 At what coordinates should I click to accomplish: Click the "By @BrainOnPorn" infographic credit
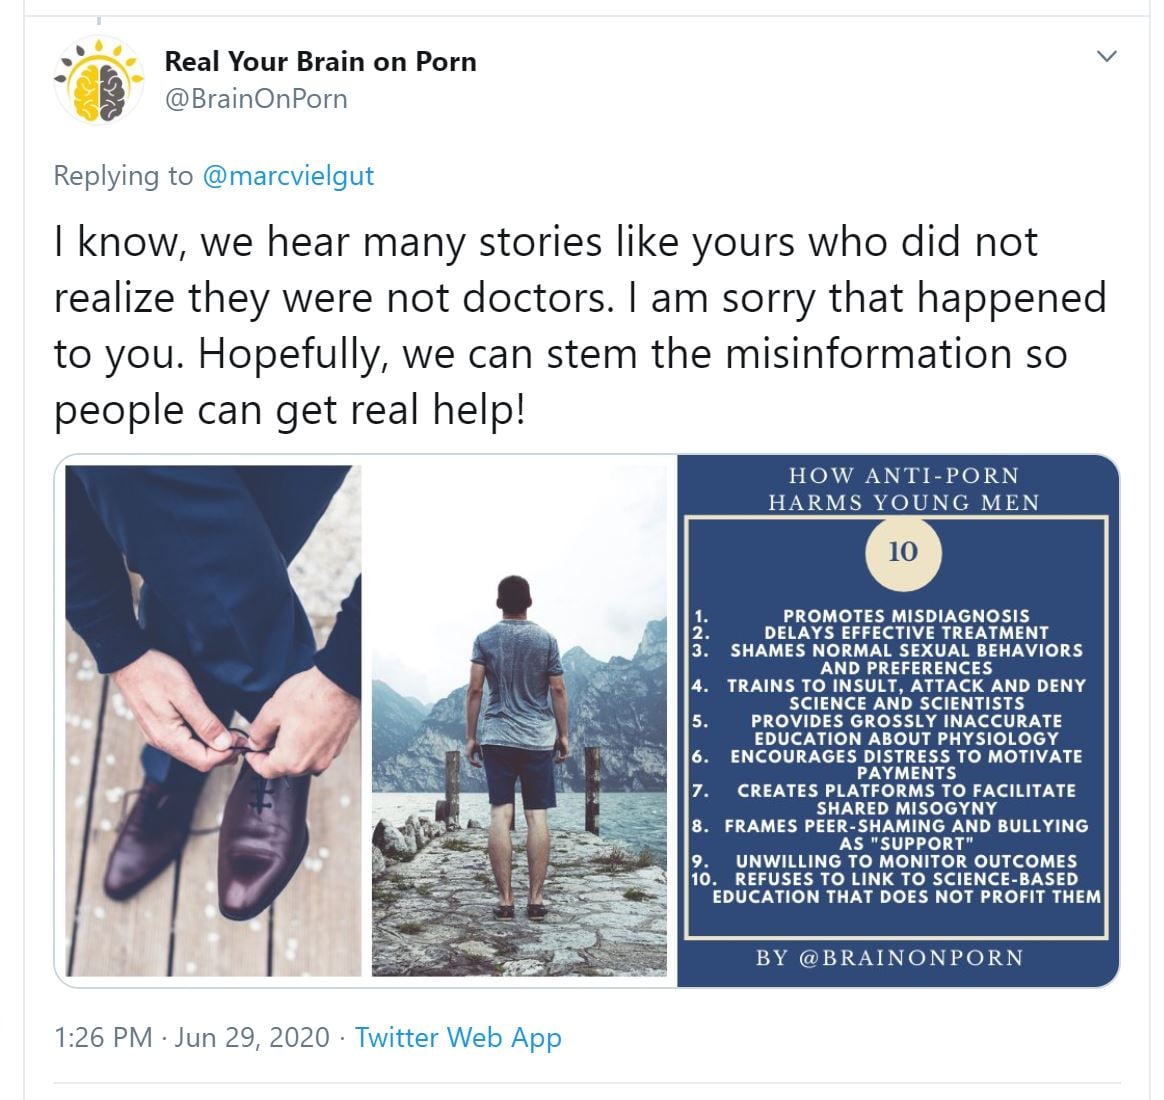[889, 957]
